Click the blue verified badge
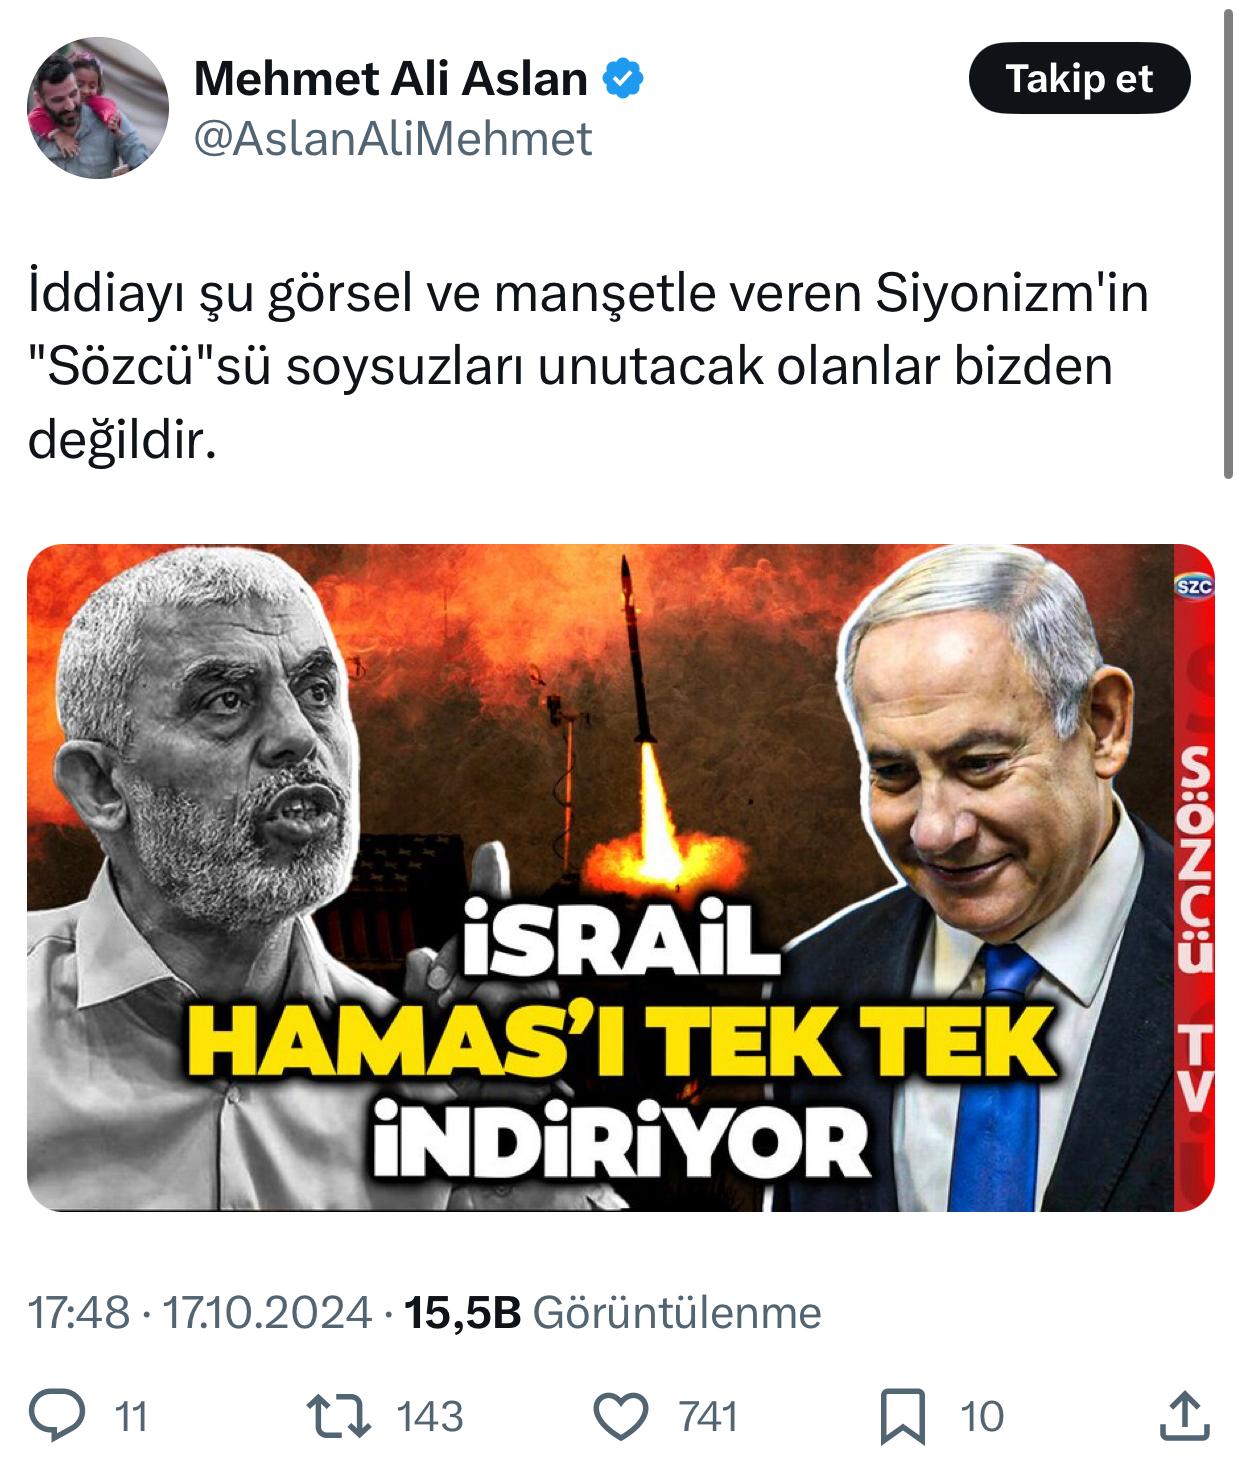 point(622,79)
